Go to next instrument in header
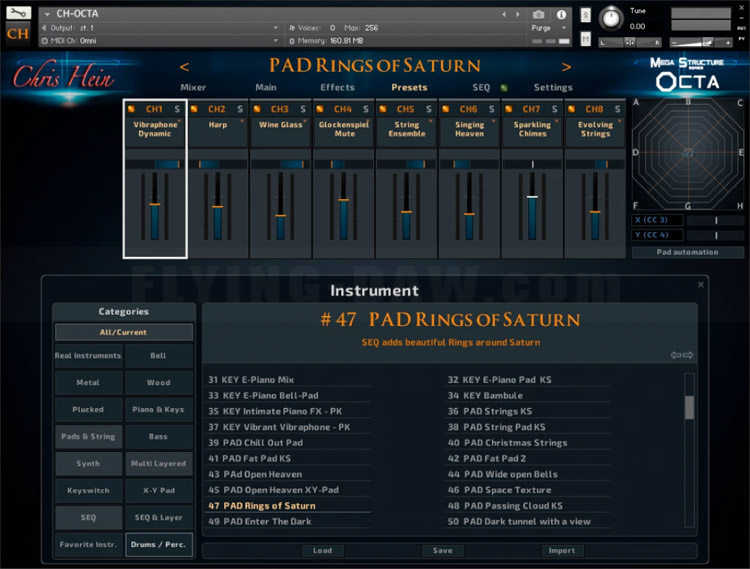The image size is (750, 569). tap(518, 15)
